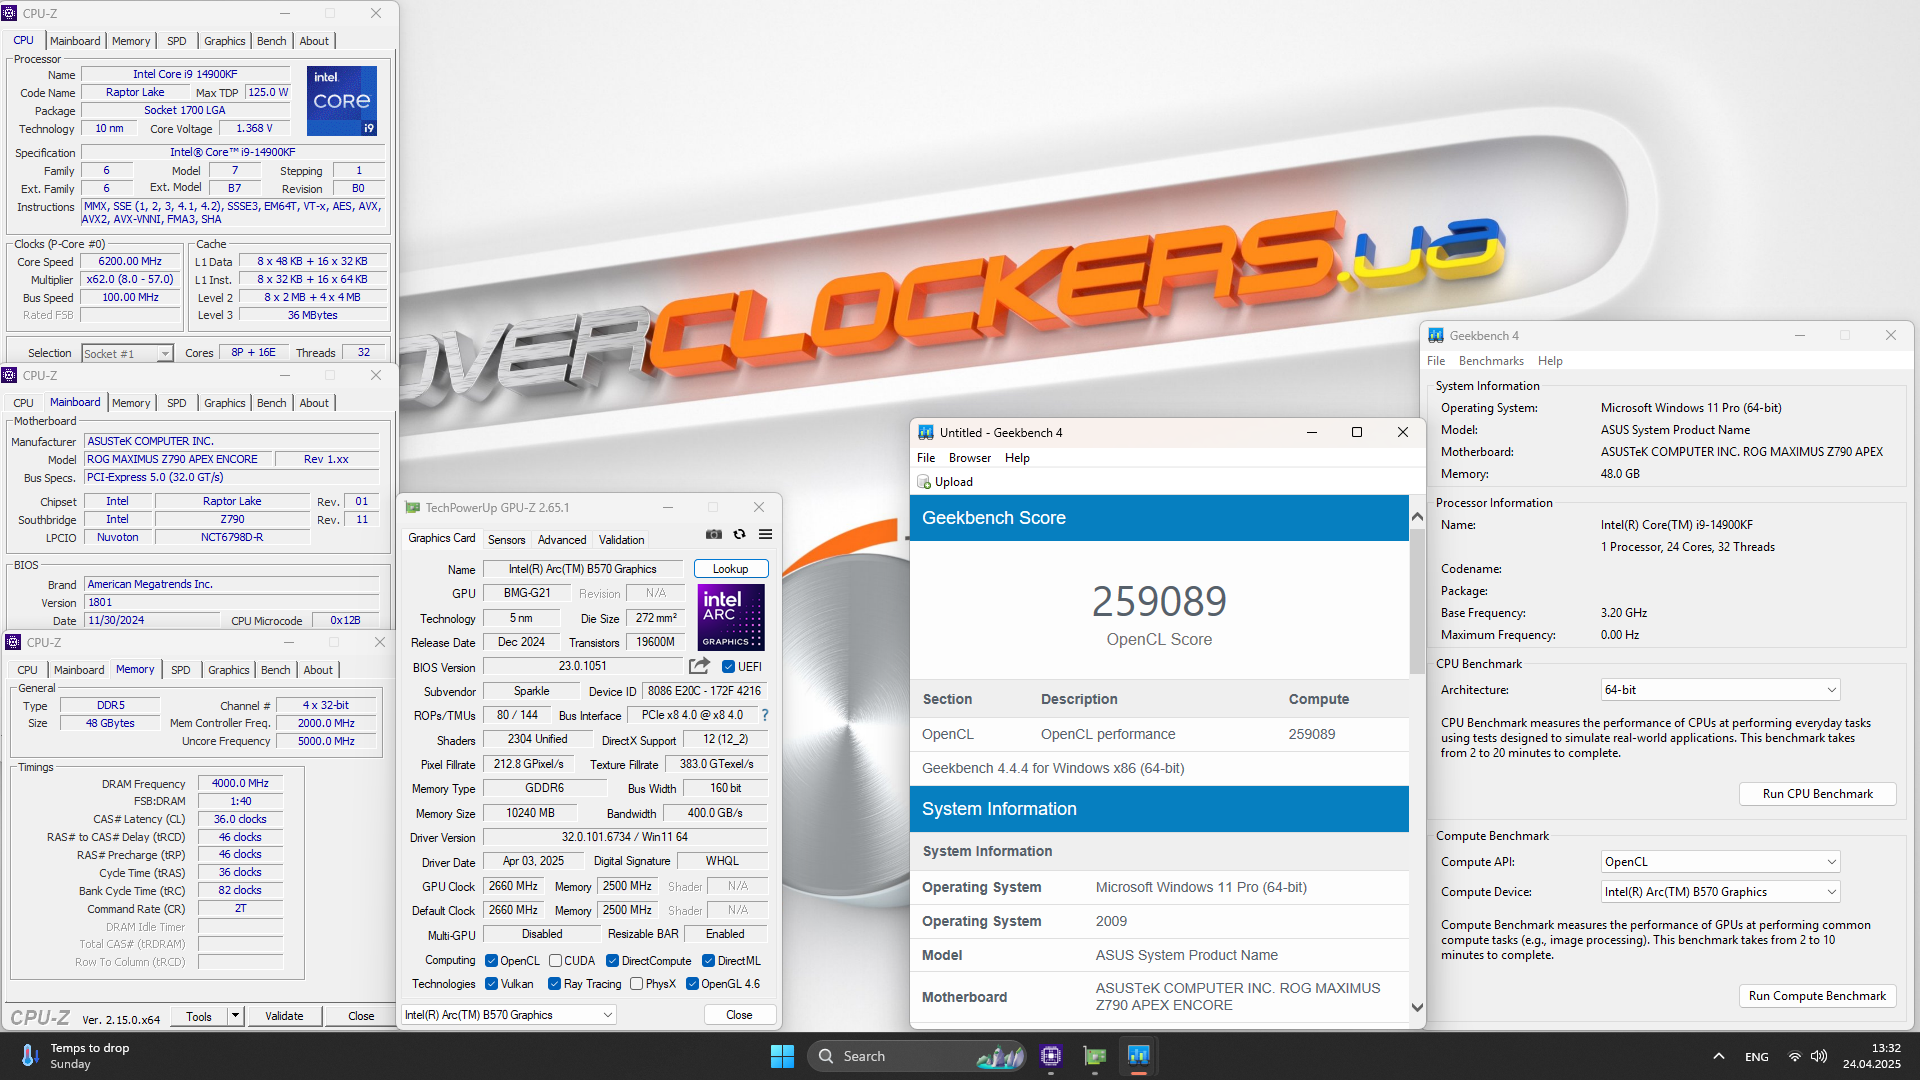Toggle the UEFI checkbox in GPU-Z
This screenshot has width=1920, height=1080.
click(x=728, y=667)
